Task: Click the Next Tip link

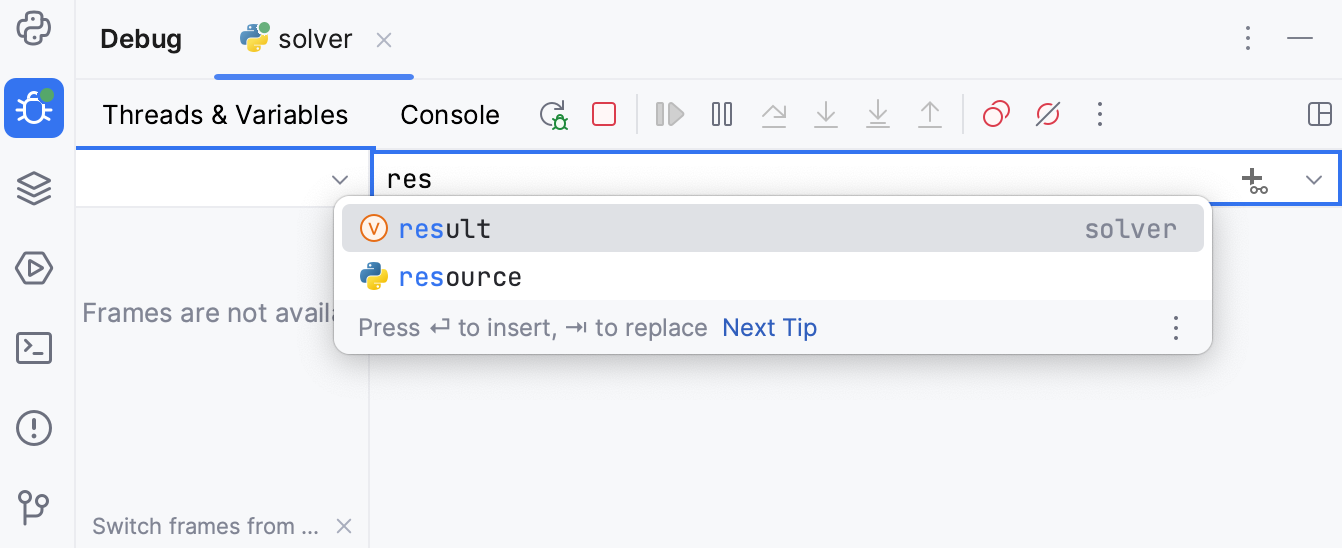Action: [769, 328]
